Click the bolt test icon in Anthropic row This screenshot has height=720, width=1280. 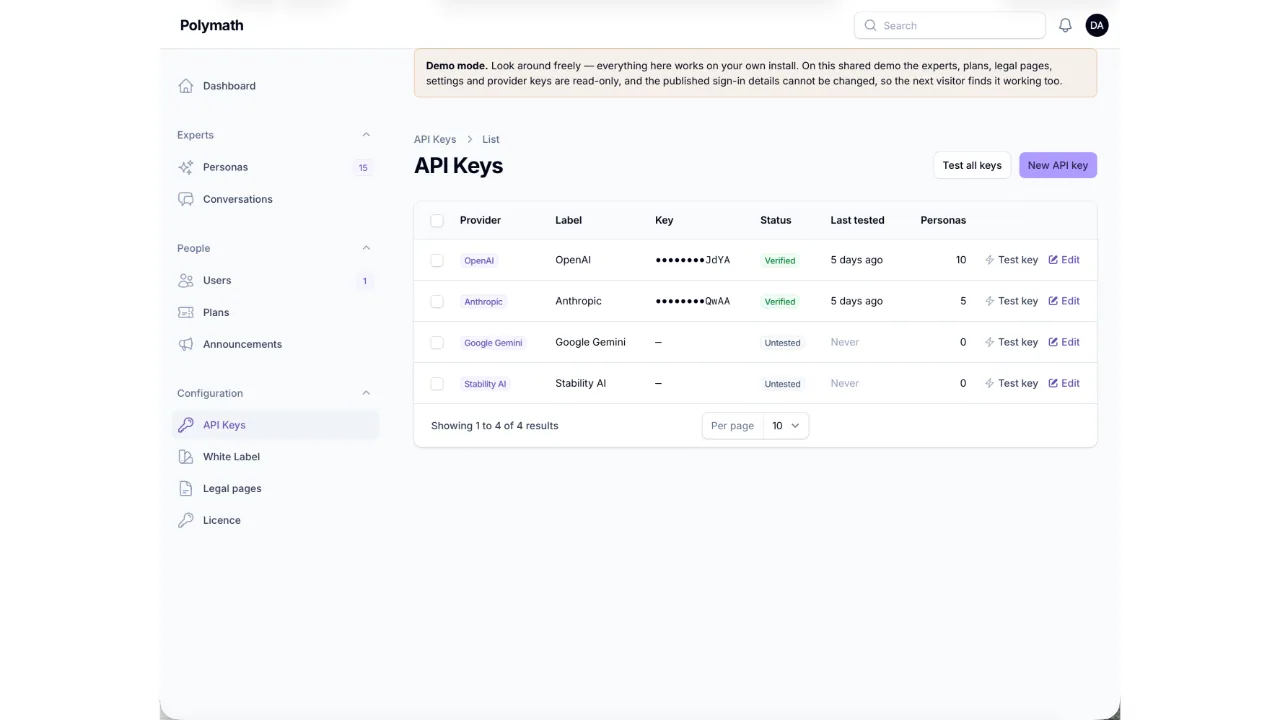[990, 301]
